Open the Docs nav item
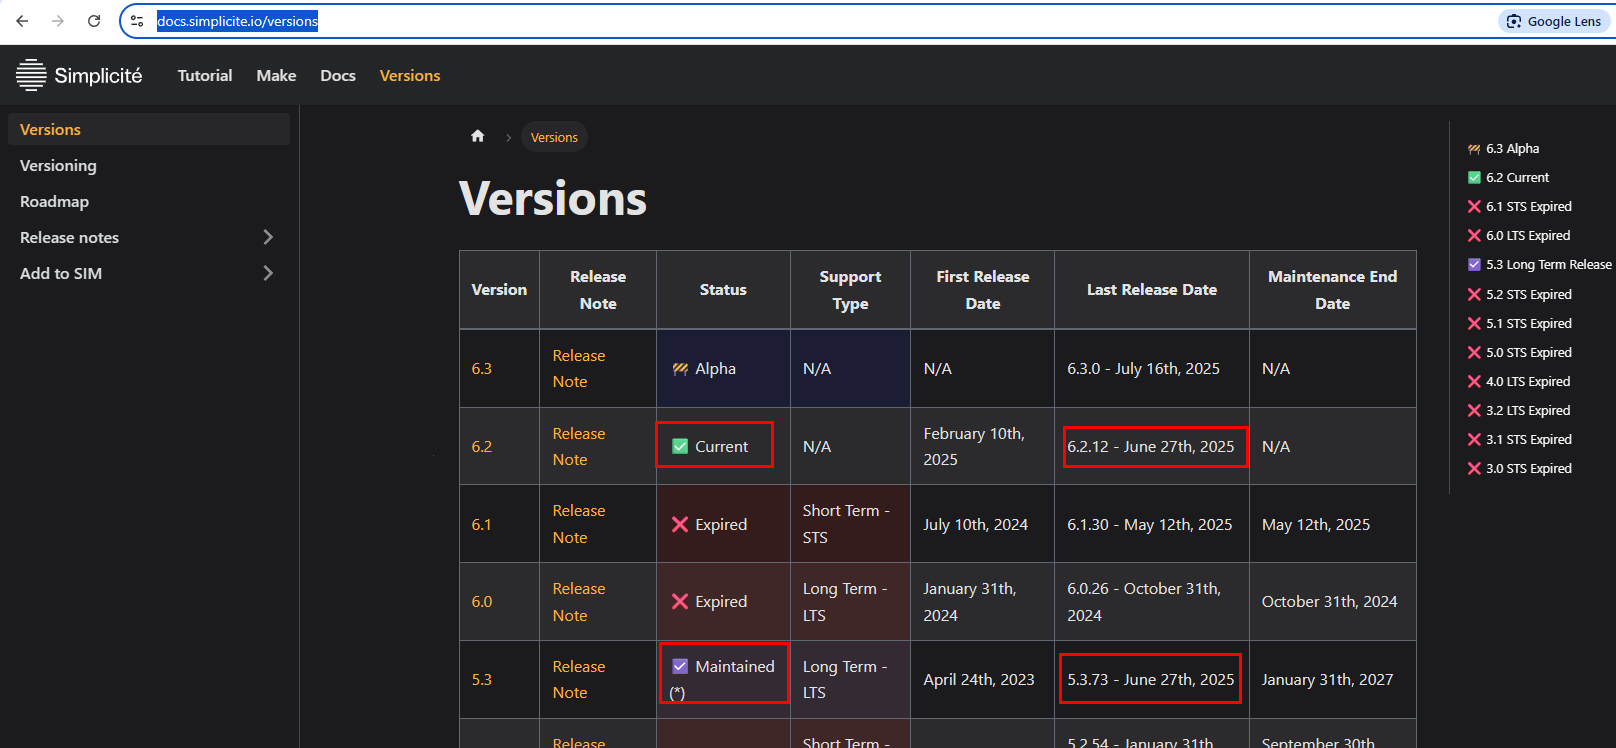Image resolution: width=1616 pixels, height=748 pixels. click(x=338, y=75)
